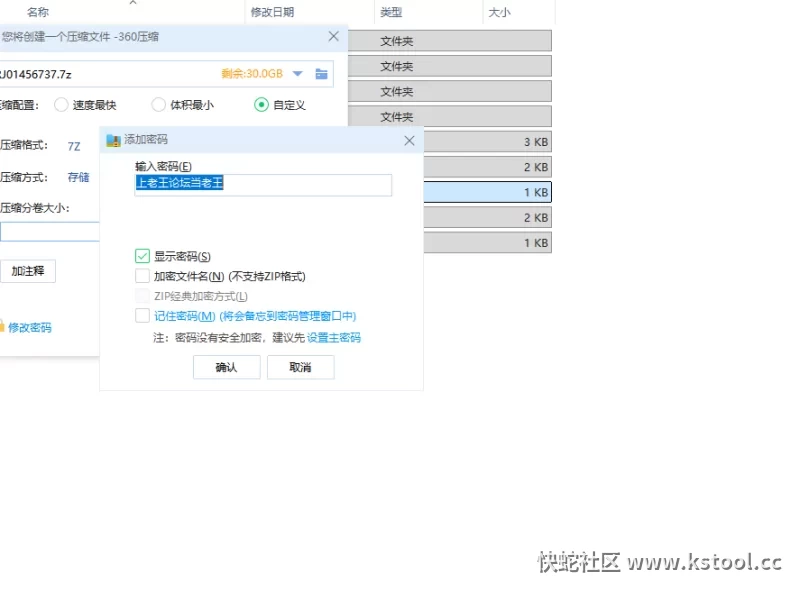Click the 加注释 button

coord(28,271)
